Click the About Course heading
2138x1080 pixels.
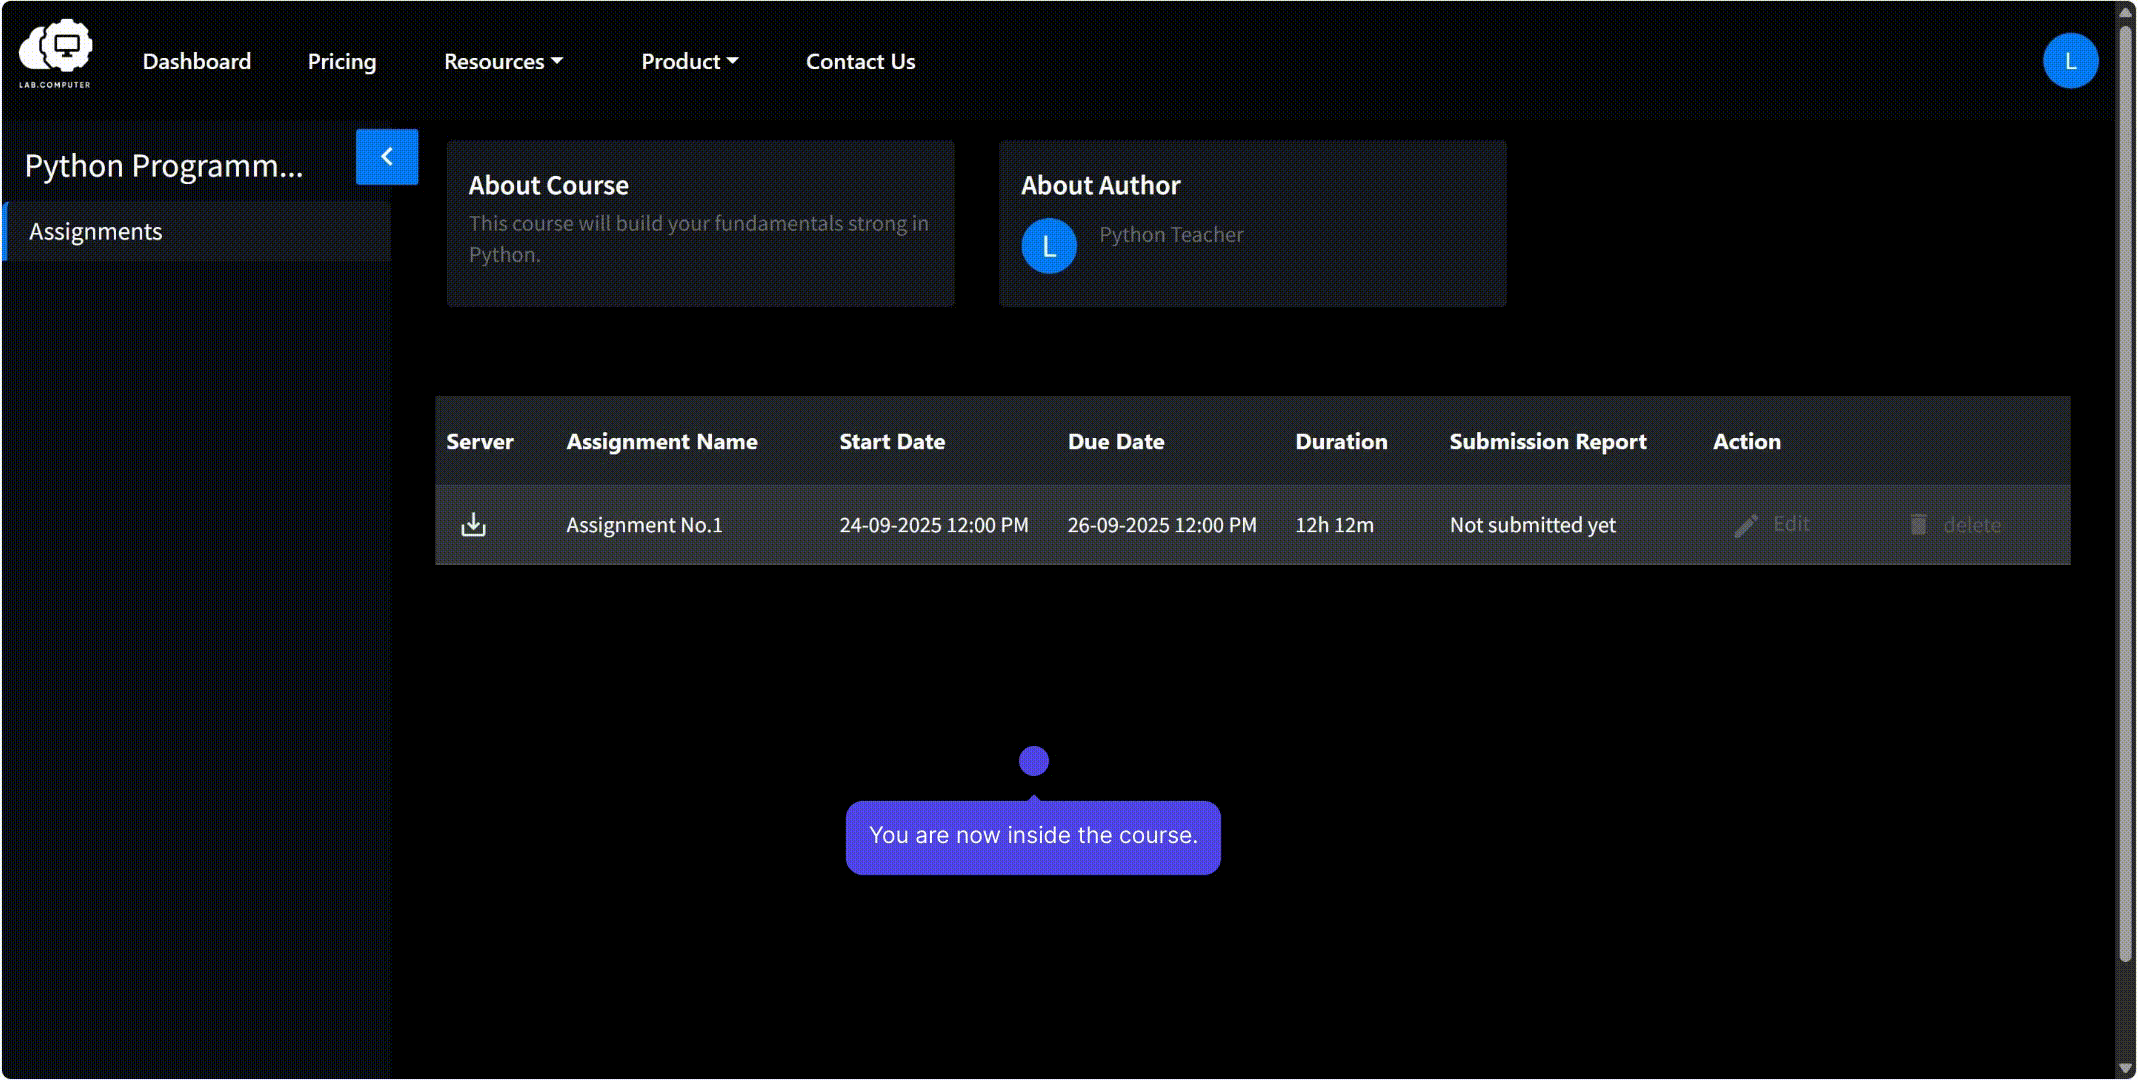pyautogui.click(x=548, y=186)
